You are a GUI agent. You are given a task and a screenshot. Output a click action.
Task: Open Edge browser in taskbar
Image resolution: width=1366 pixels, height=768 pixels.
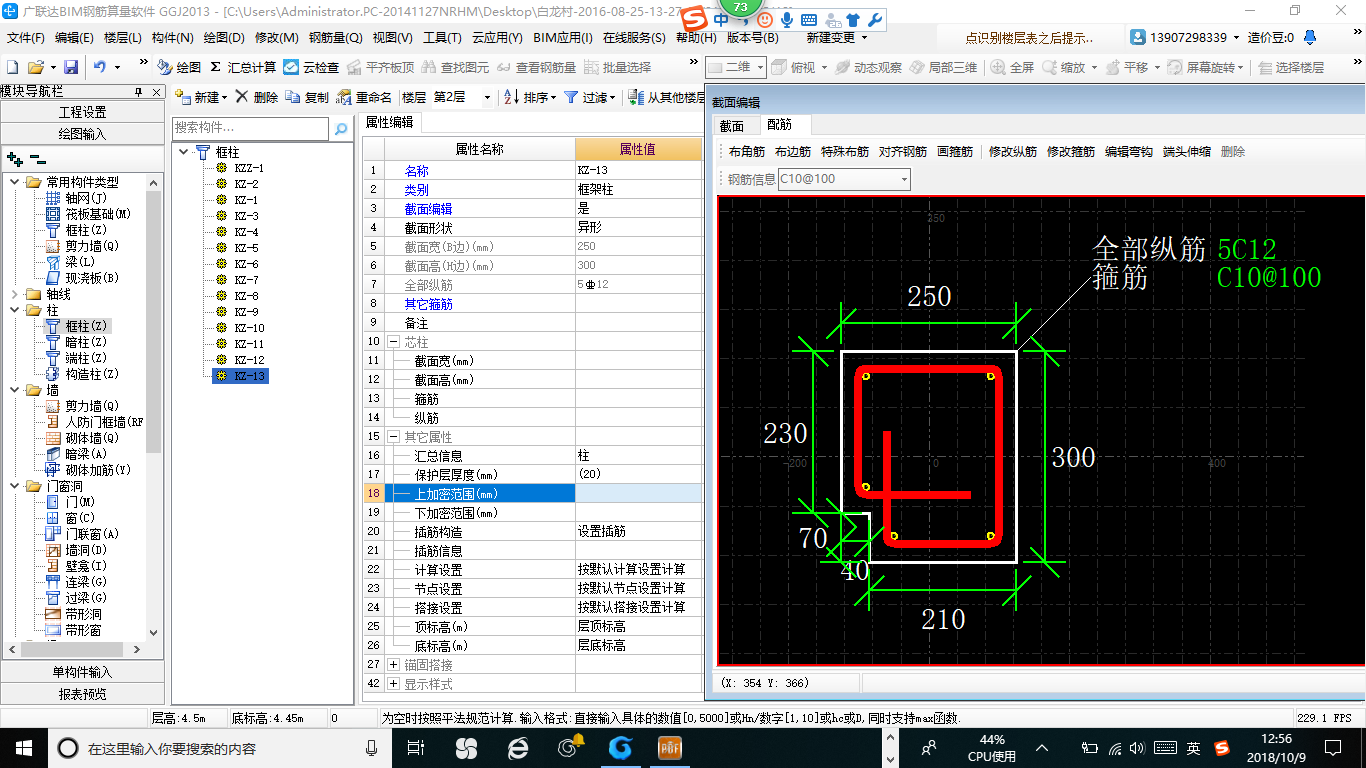[517, 748]
